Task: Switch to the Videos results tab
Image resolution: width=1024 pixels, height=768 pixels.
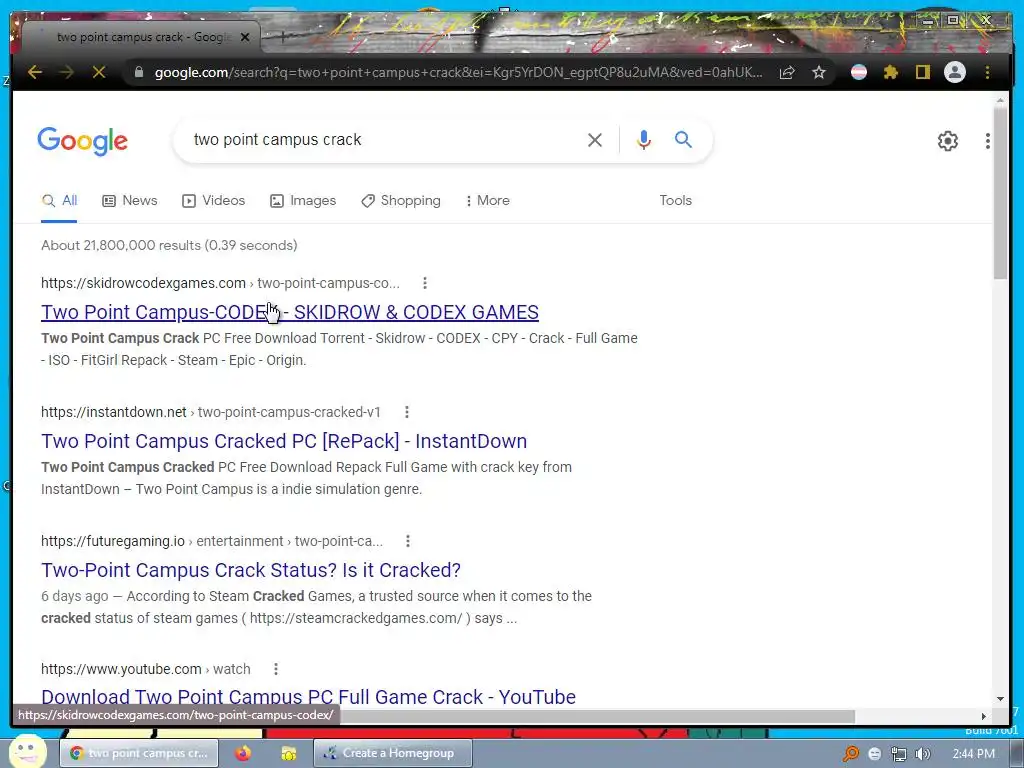Action: [x=214, y=200]
